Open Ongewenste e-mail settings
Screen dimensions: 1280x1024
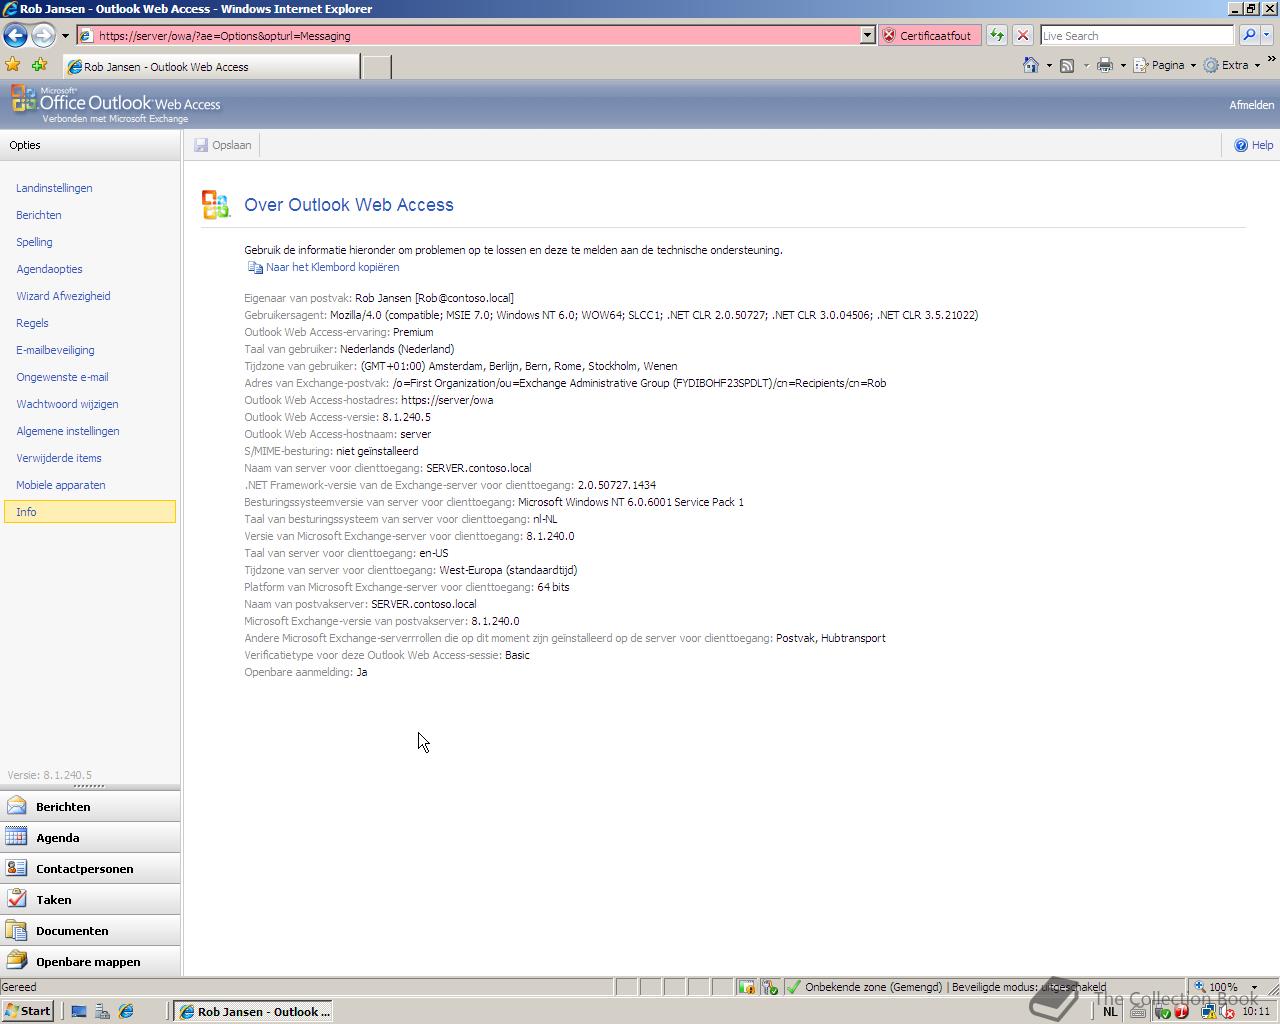click(x=62, y=377)
